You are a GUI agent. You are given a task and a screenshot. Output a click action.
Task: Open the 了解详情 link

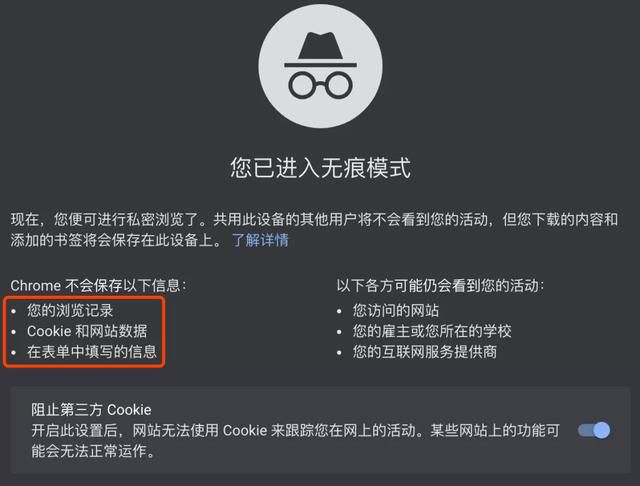pyautogui.click(x=260, y=240)
